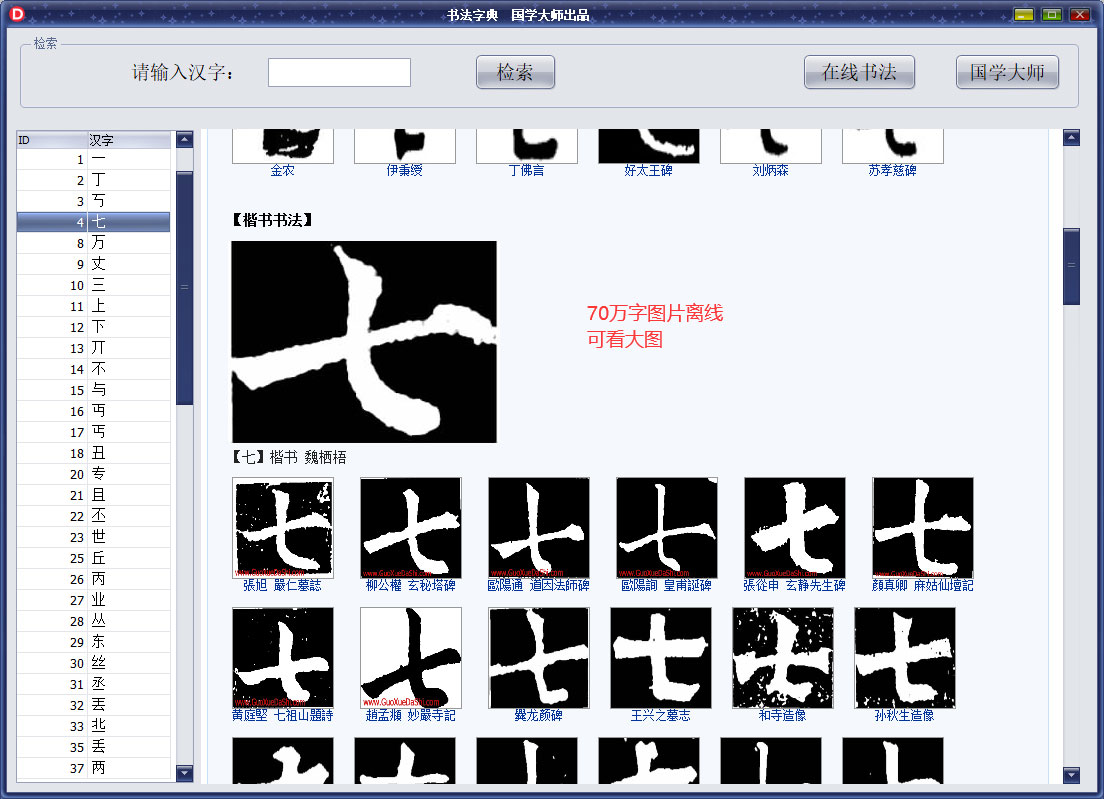Click the 检索 search button
This screenshot has width=1104, height=799.
tap(515, 72)
